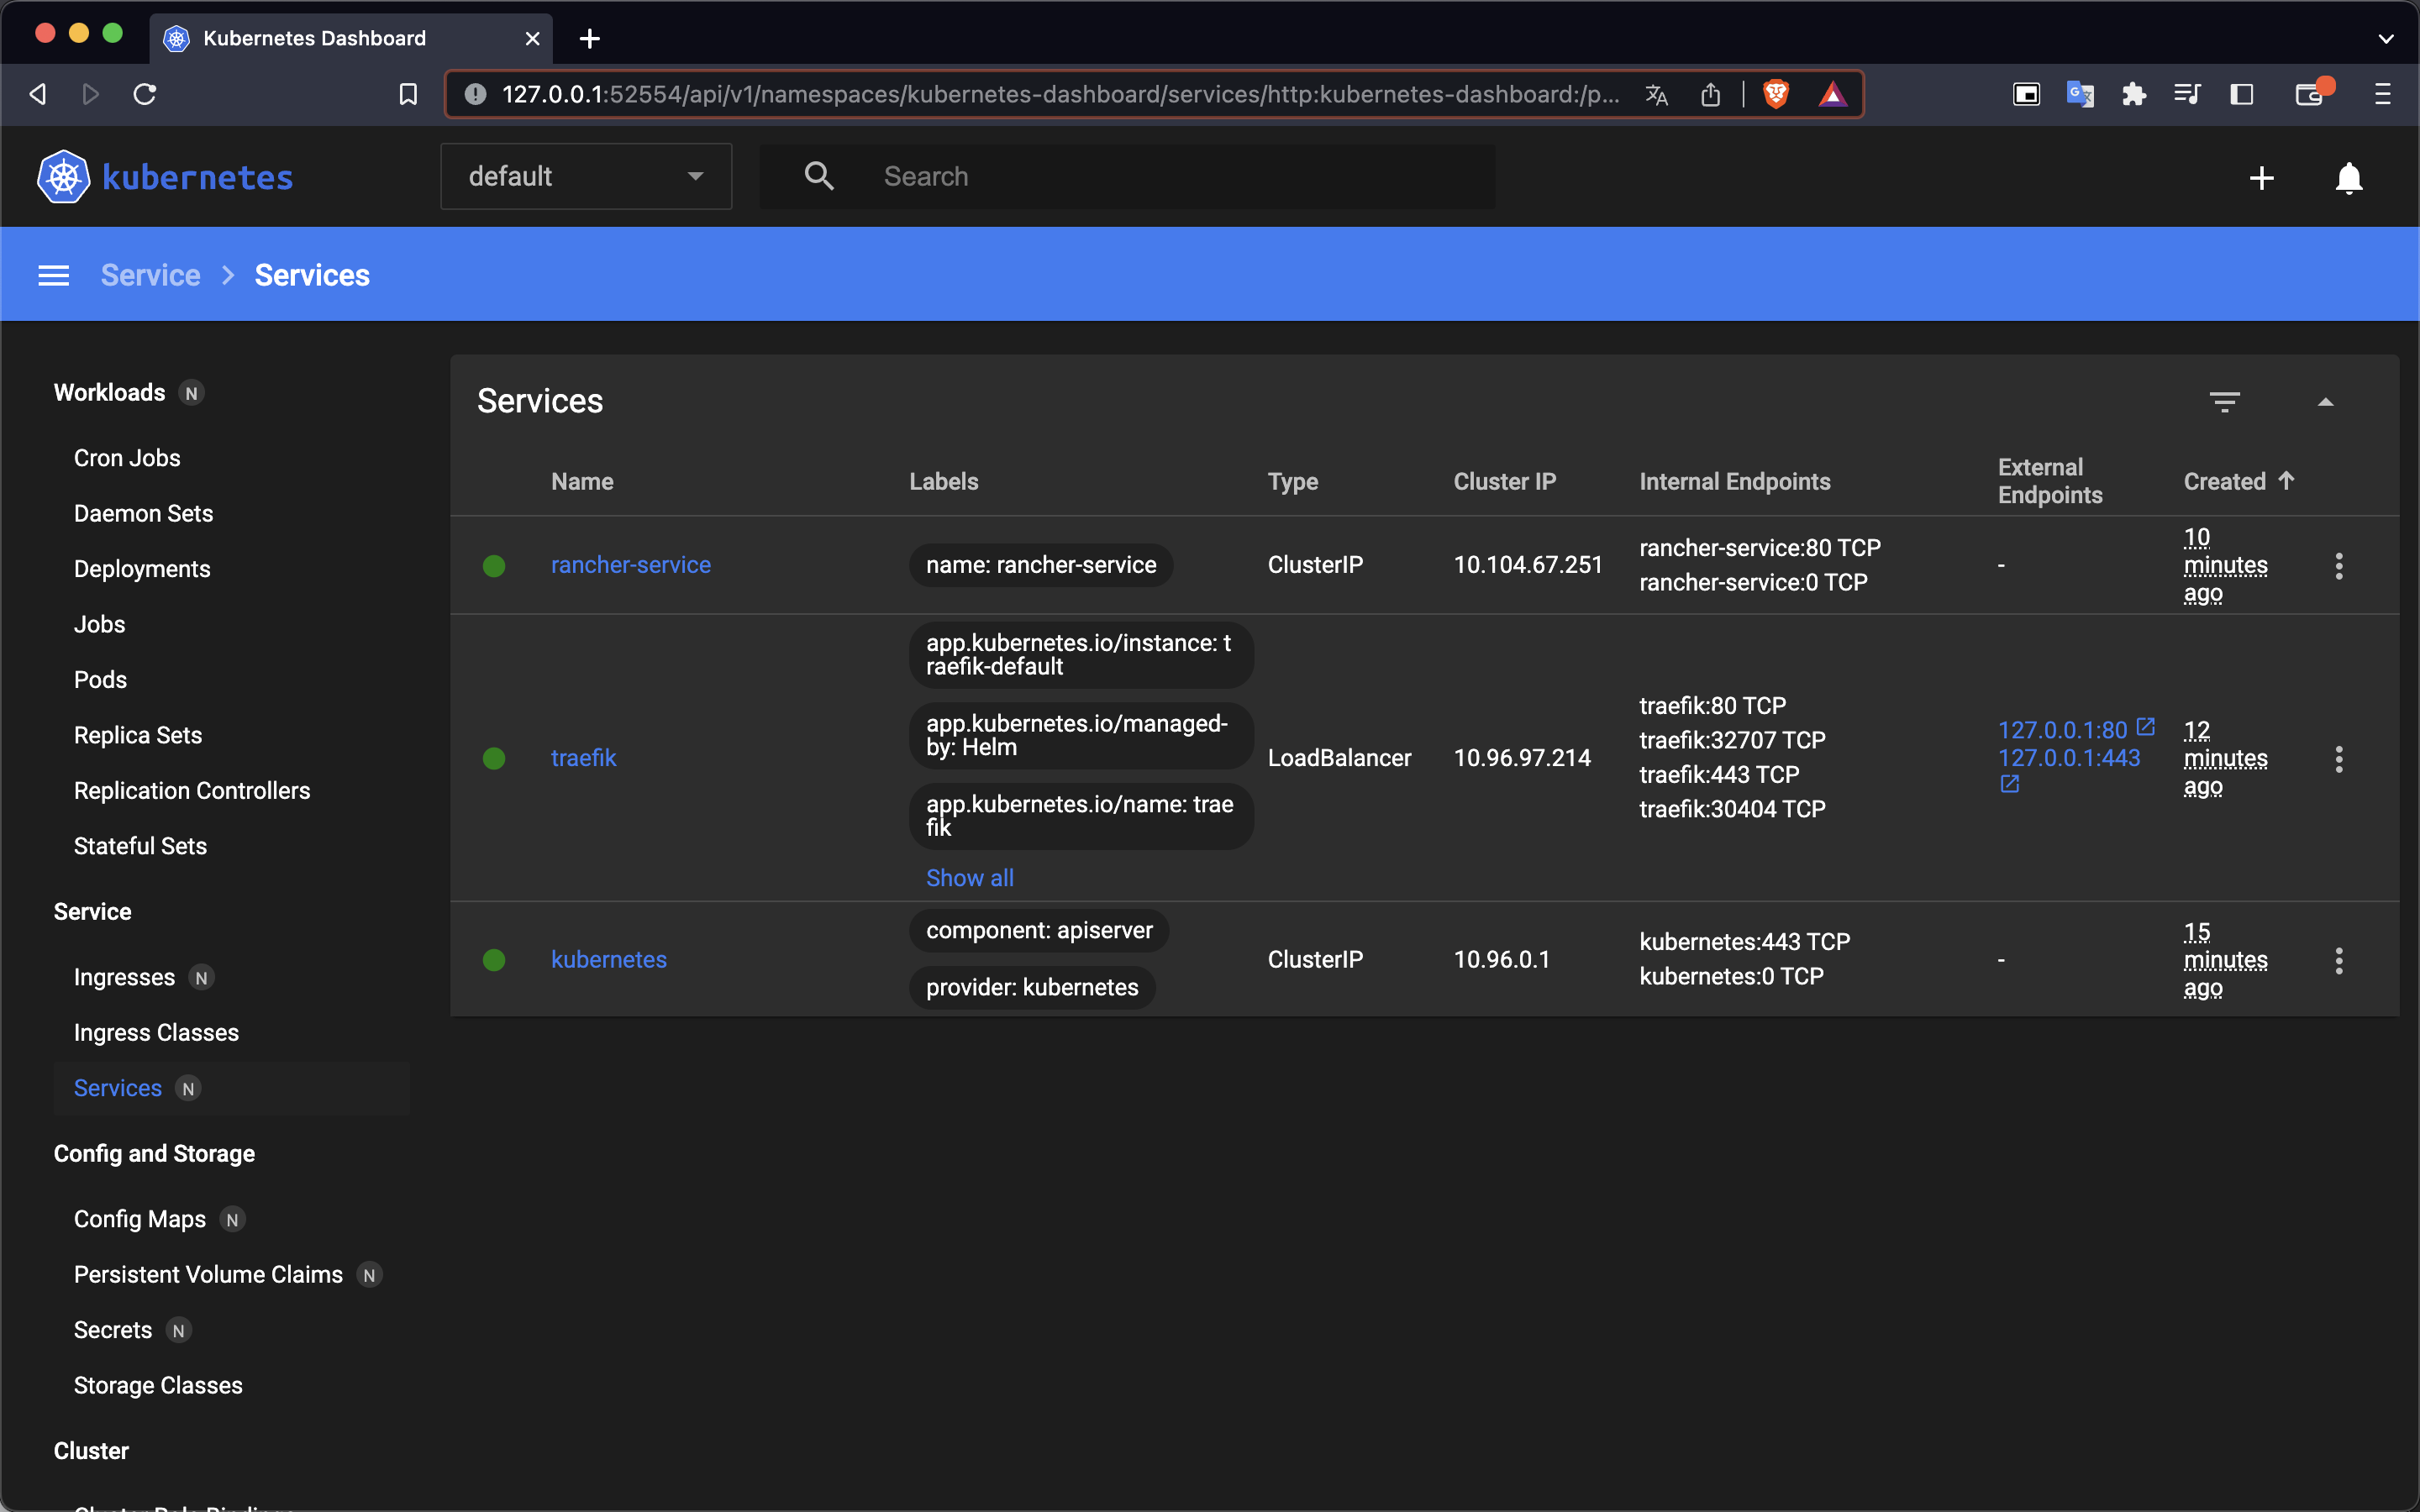The height and width of the screenshot is (1512, 2420).
Task: Open the browser main menu
Action: click(x=2383, y=94)
